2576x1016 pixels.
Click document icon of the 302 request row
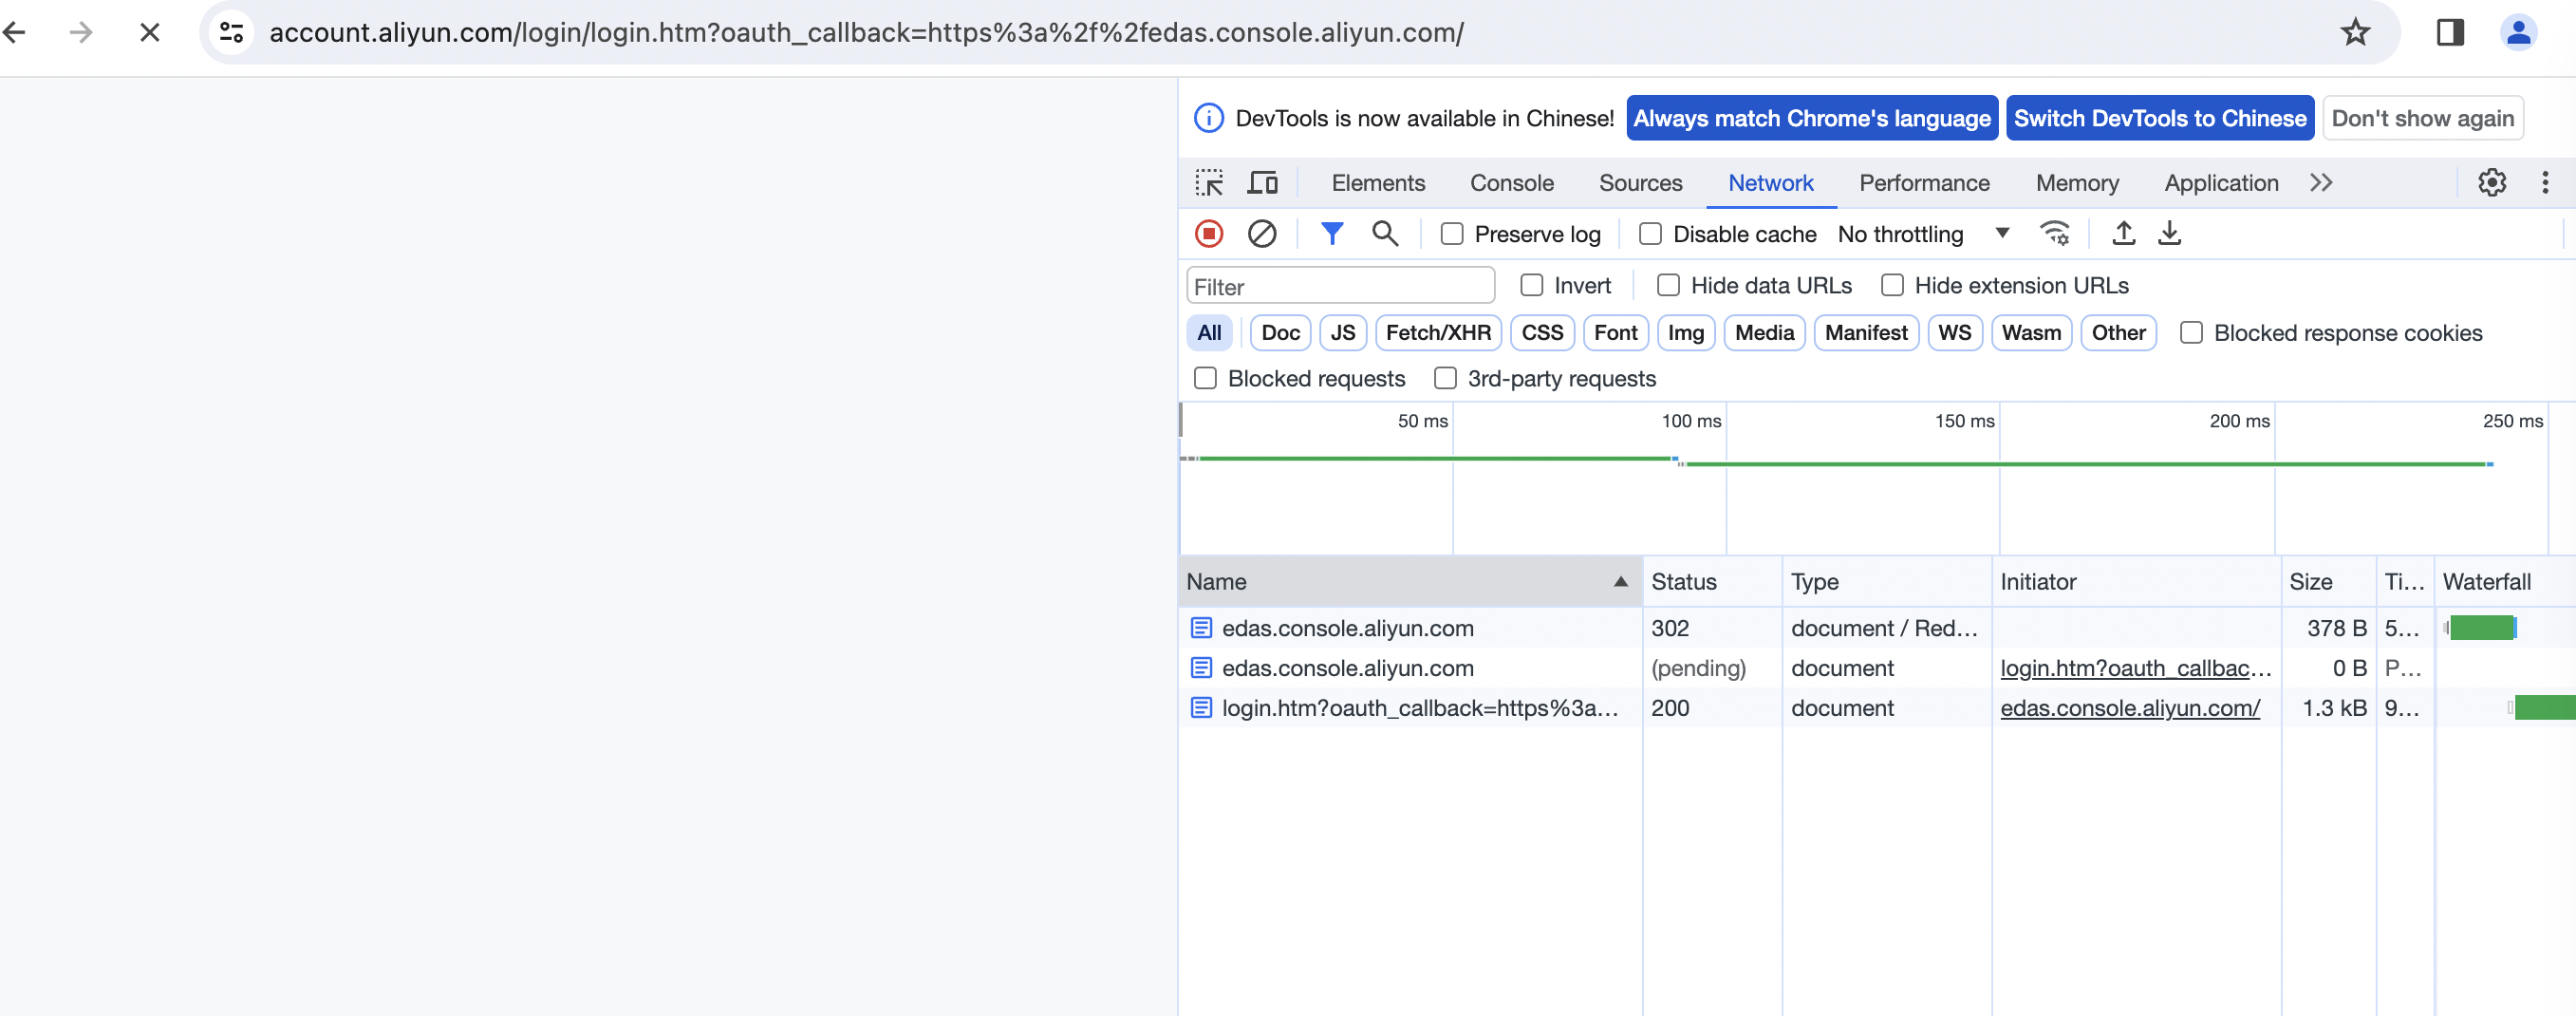point(1201,628)
